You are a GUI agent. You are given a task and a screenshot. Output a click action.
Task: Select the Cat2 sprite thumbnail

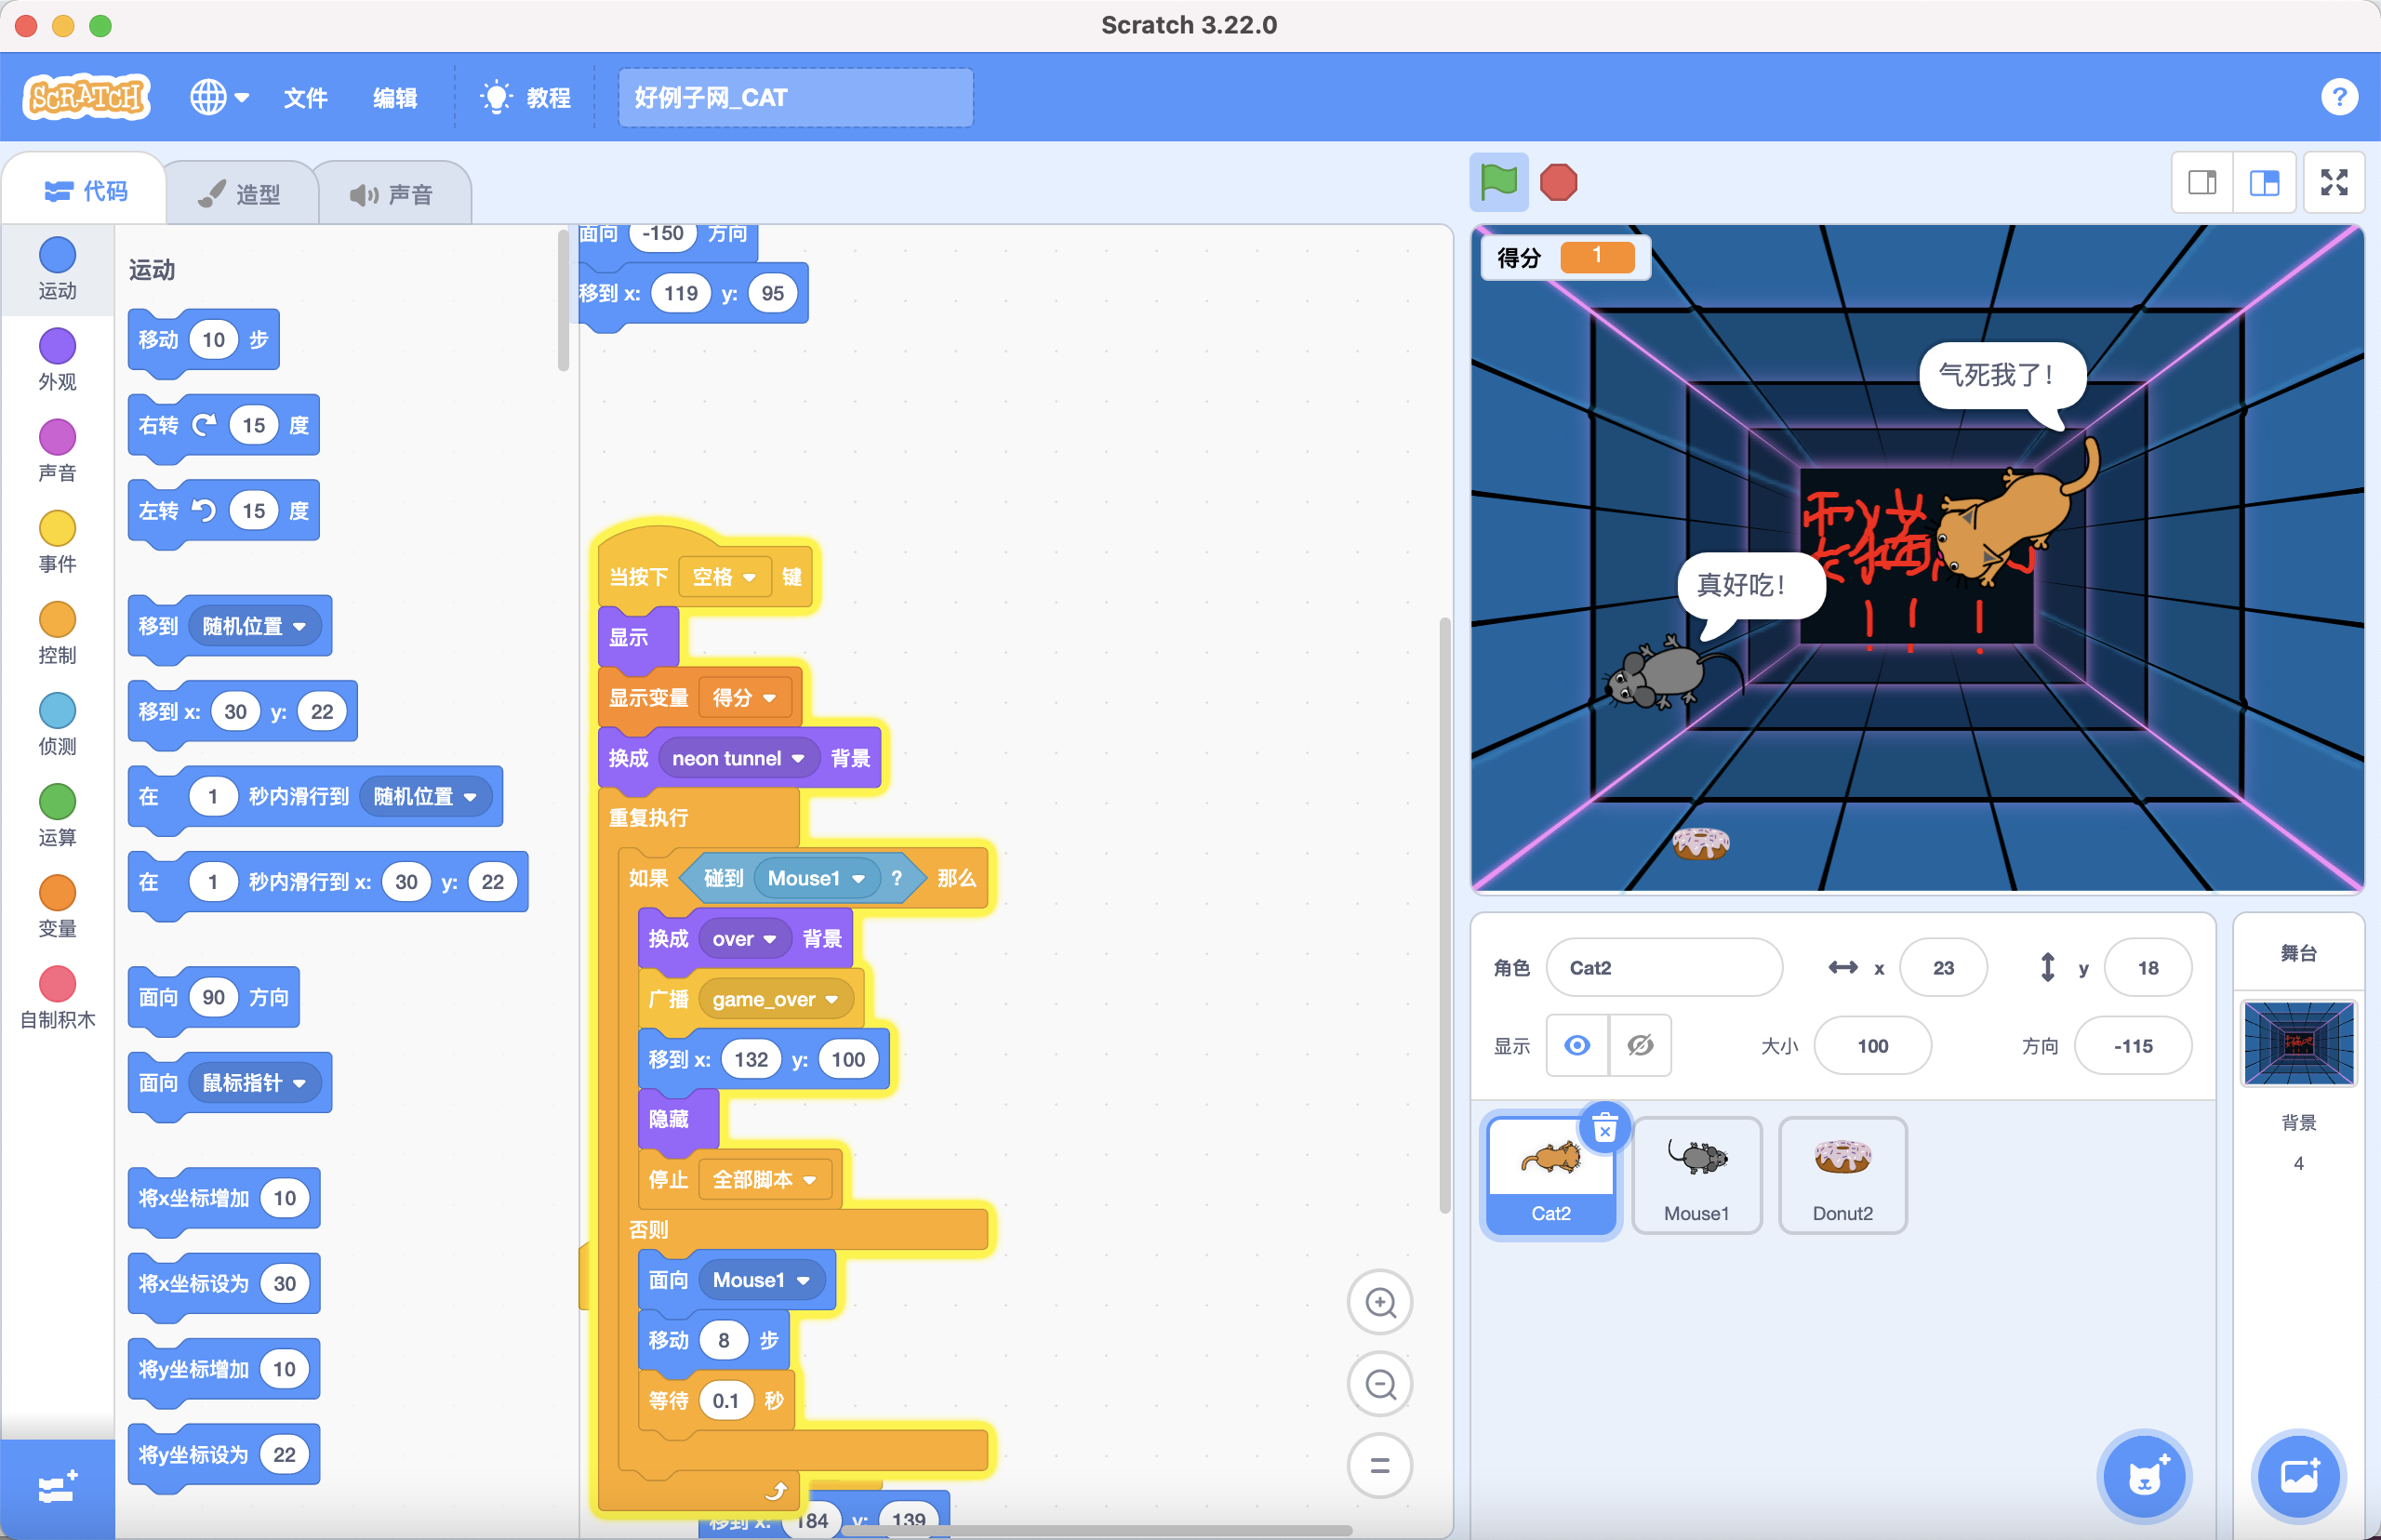pyautogui.click(x=1550, y=1175)
